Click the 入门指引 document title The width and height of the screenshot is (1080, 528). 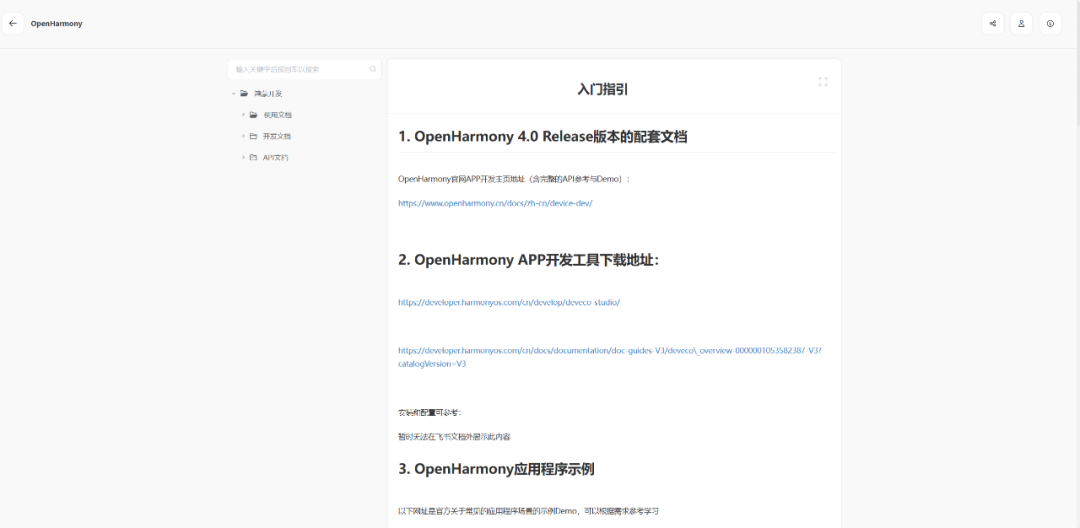(602, 89)
